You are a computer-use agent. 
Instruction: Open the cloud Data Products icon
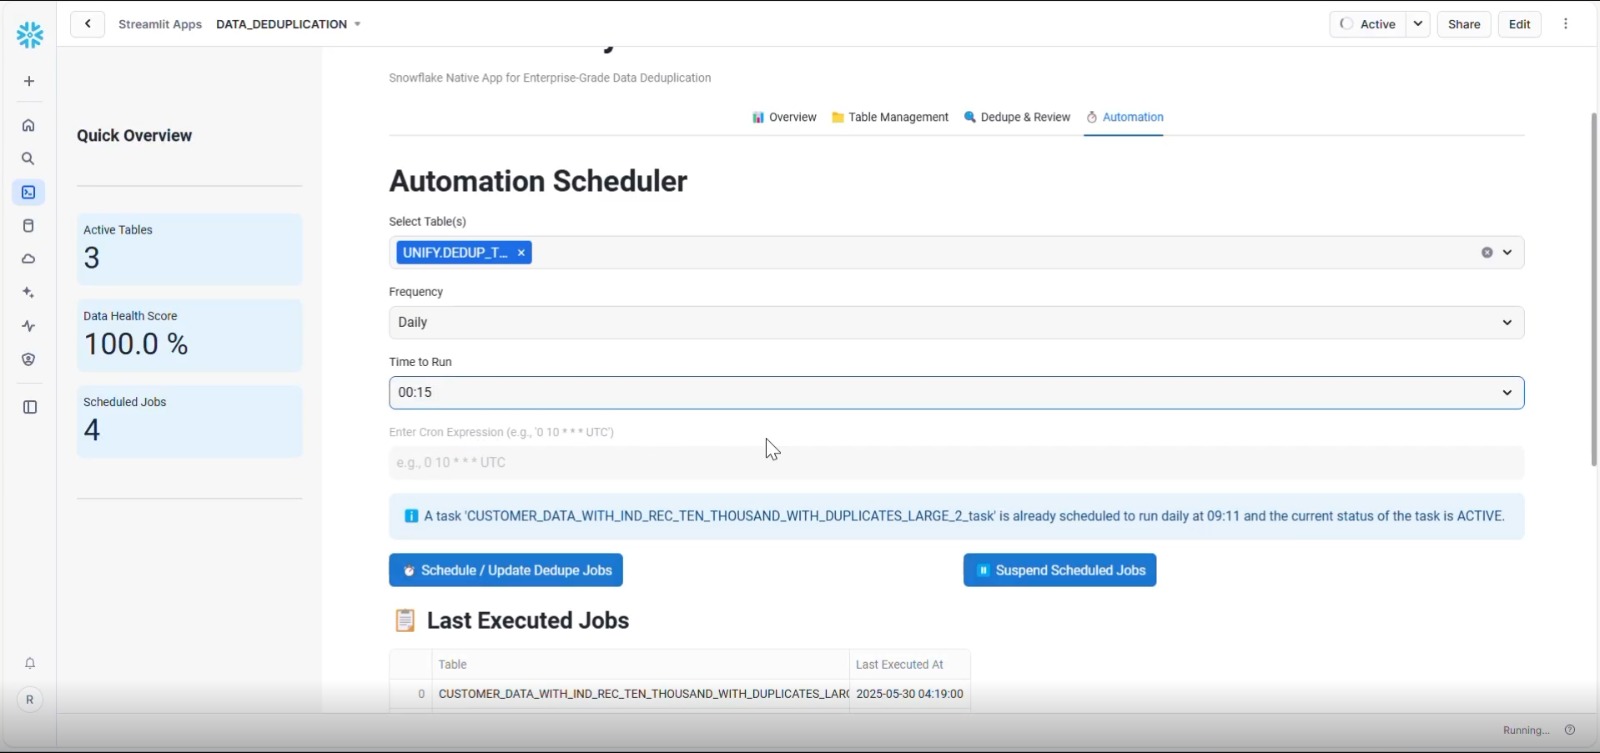[x=29, y=259]
